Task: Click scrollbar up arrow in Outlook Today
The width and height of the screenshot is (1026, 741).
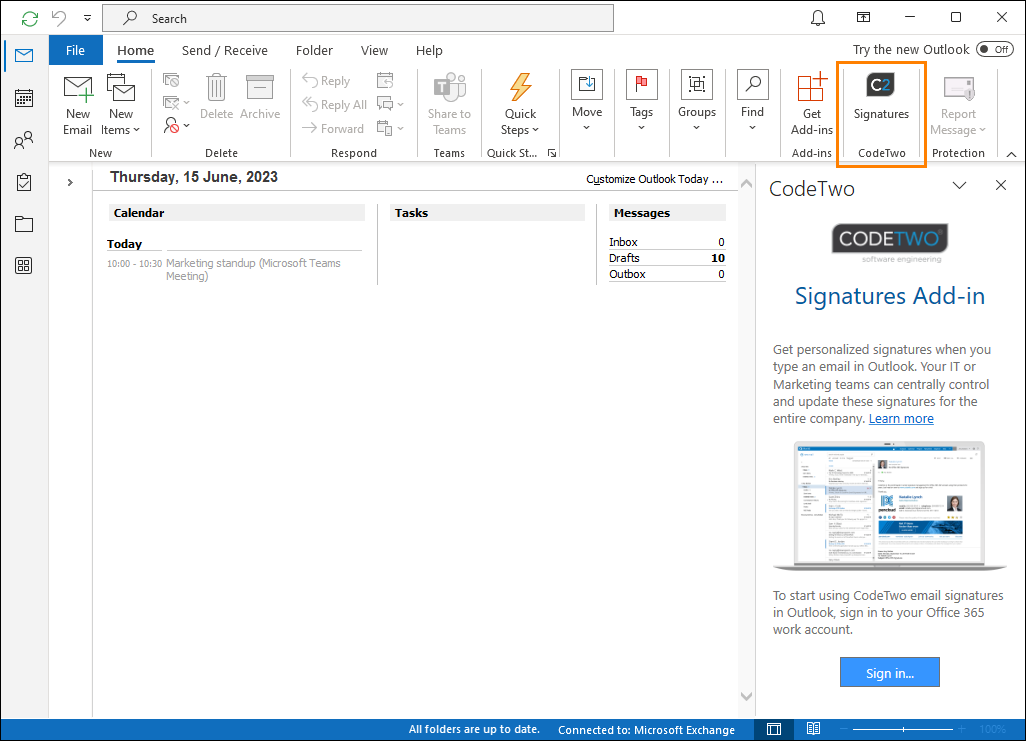Action: [747, 184]
